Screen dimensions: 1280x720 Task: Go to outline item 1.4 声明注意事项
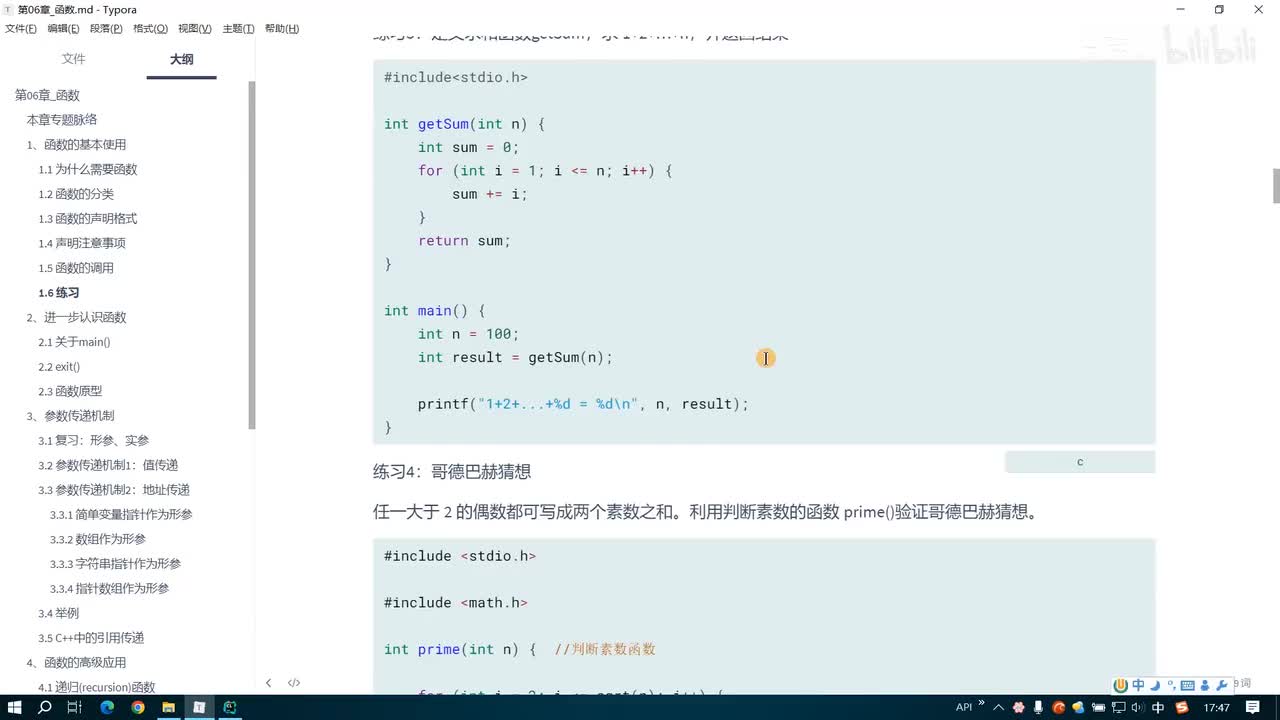pos(82,243)
